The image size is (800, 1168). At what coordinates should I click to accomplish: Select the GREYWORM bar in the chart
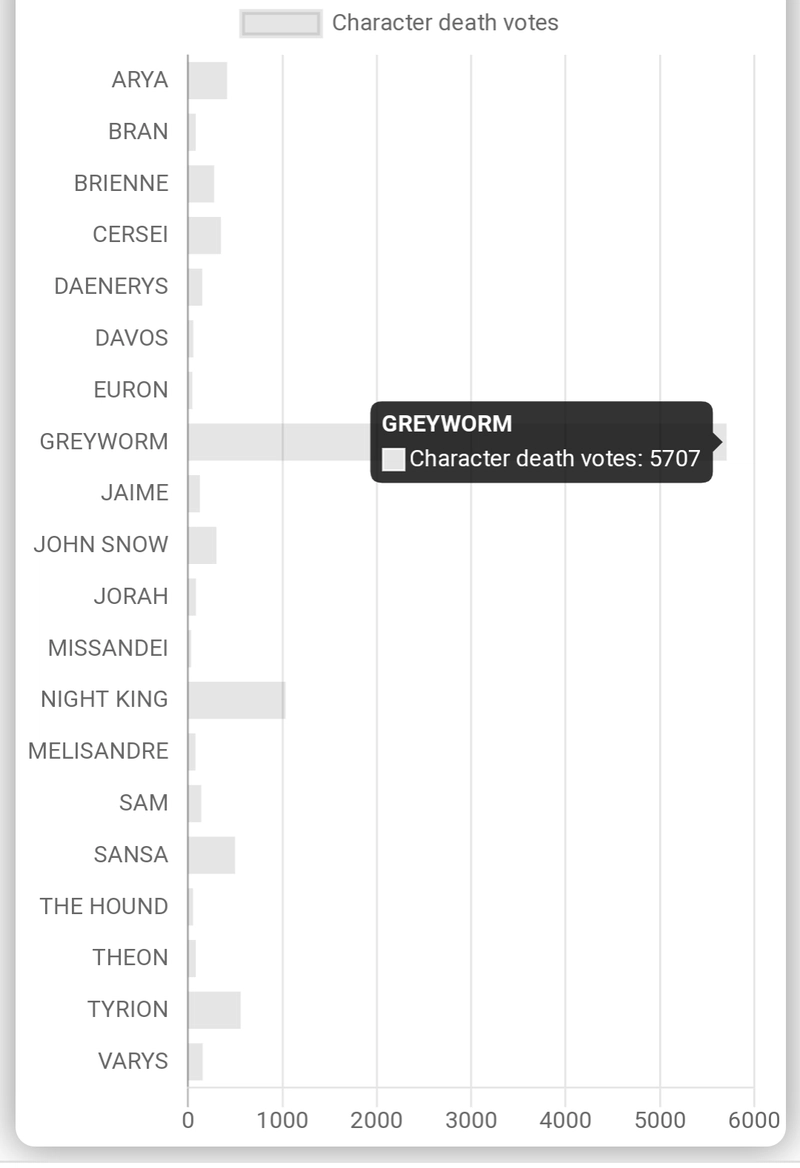coord(457,442)
